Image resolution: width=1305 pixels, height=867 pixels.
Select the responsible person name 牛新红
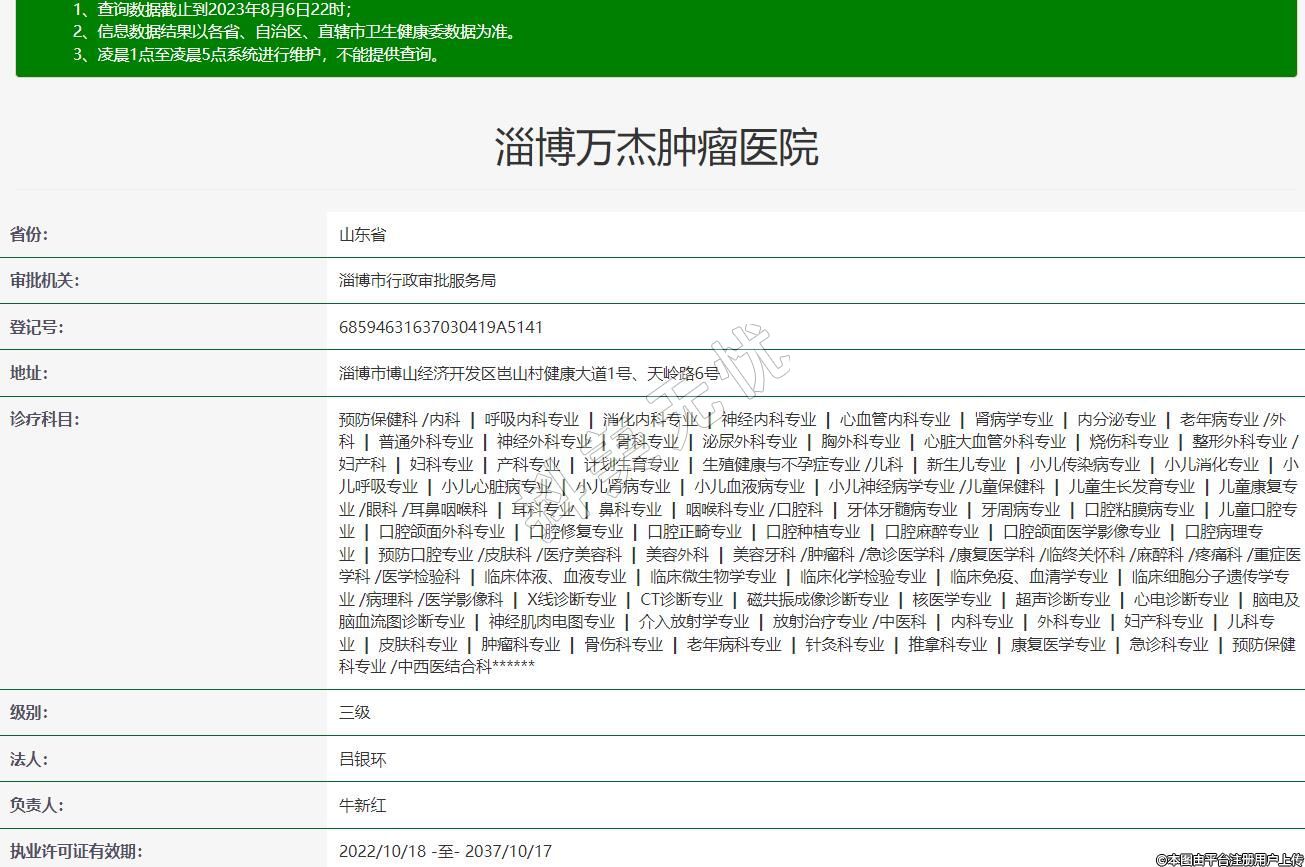362,805
